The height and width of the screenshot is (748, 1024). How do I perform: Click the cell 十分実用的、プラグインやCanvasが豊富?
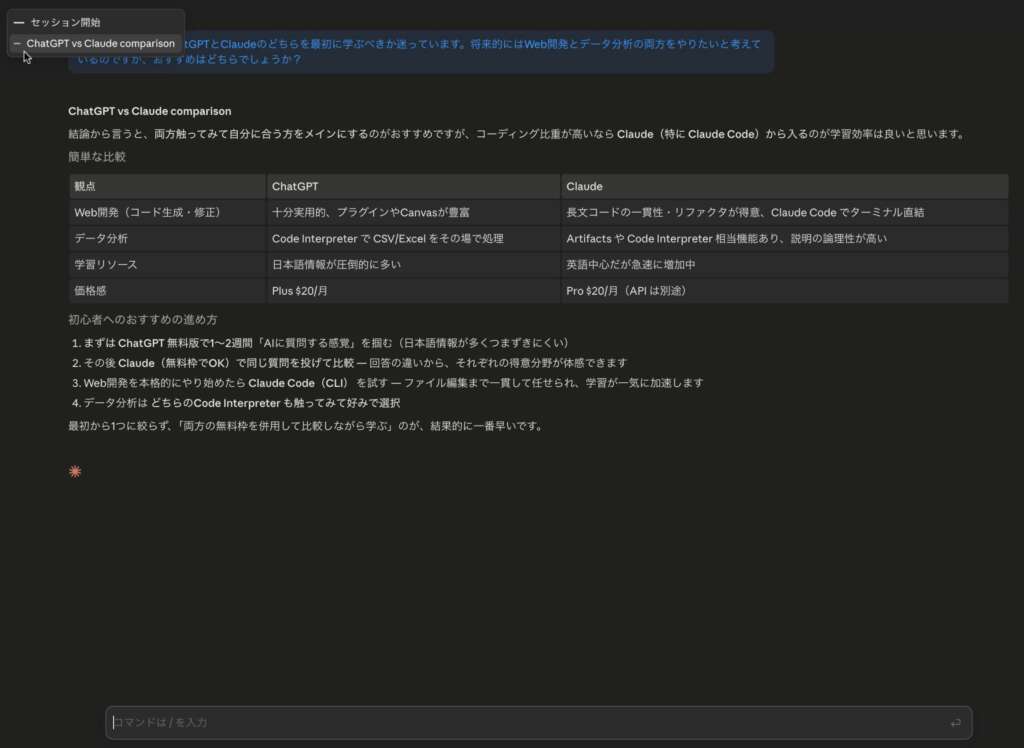(x=413, y=212)
